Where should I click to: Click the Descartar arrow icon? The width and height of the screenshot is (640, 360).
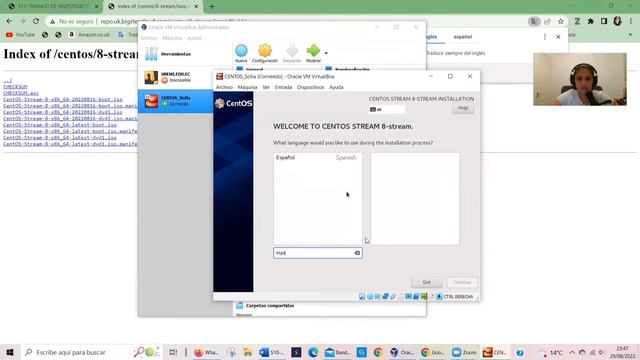click(292, 53)
